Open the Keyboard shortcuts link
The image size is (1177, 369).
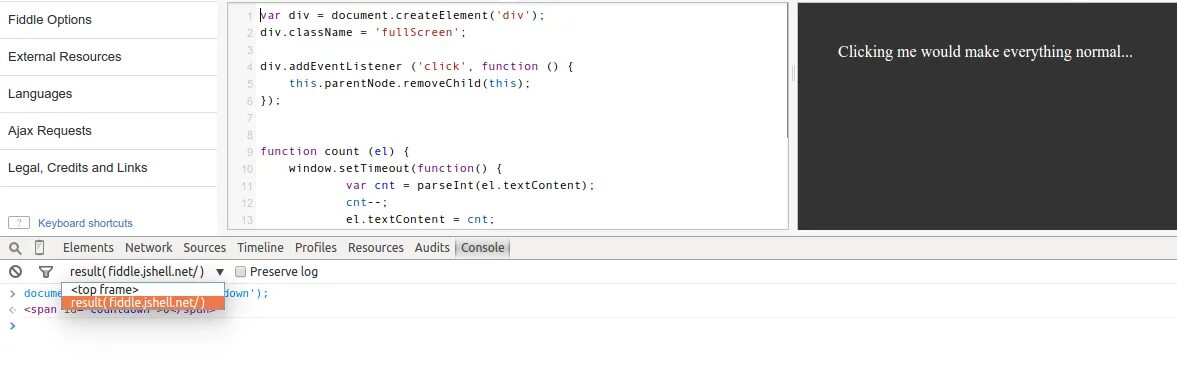pyautogui.click(x=86, y=223)
